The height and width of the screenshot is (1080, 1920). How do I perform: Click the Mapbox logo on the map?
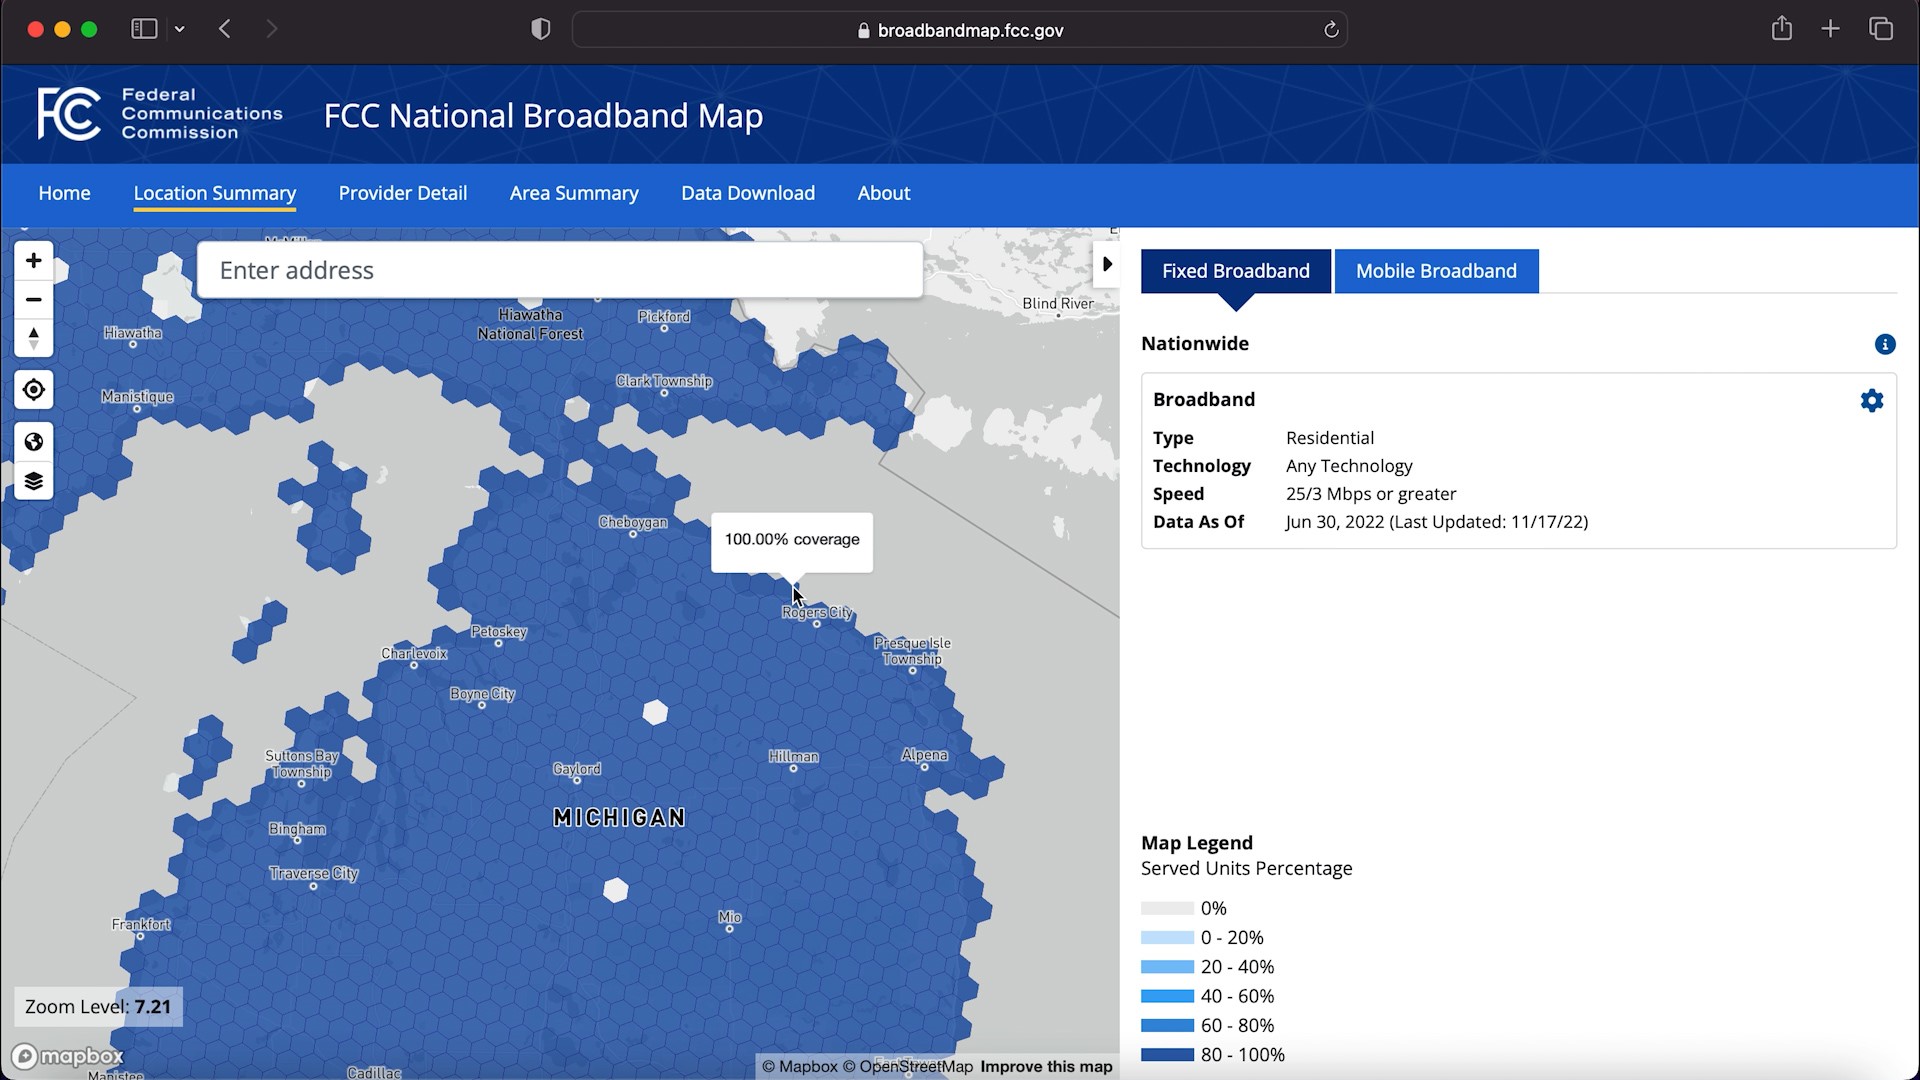(67, 1056)
